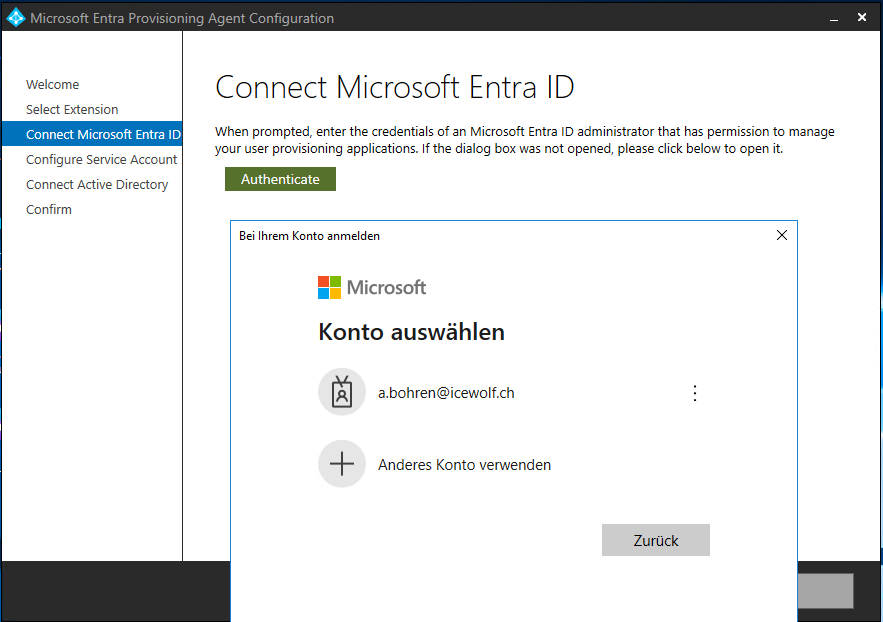
Task: Open the Select Extension step
Action: click(x=72, y=110)
